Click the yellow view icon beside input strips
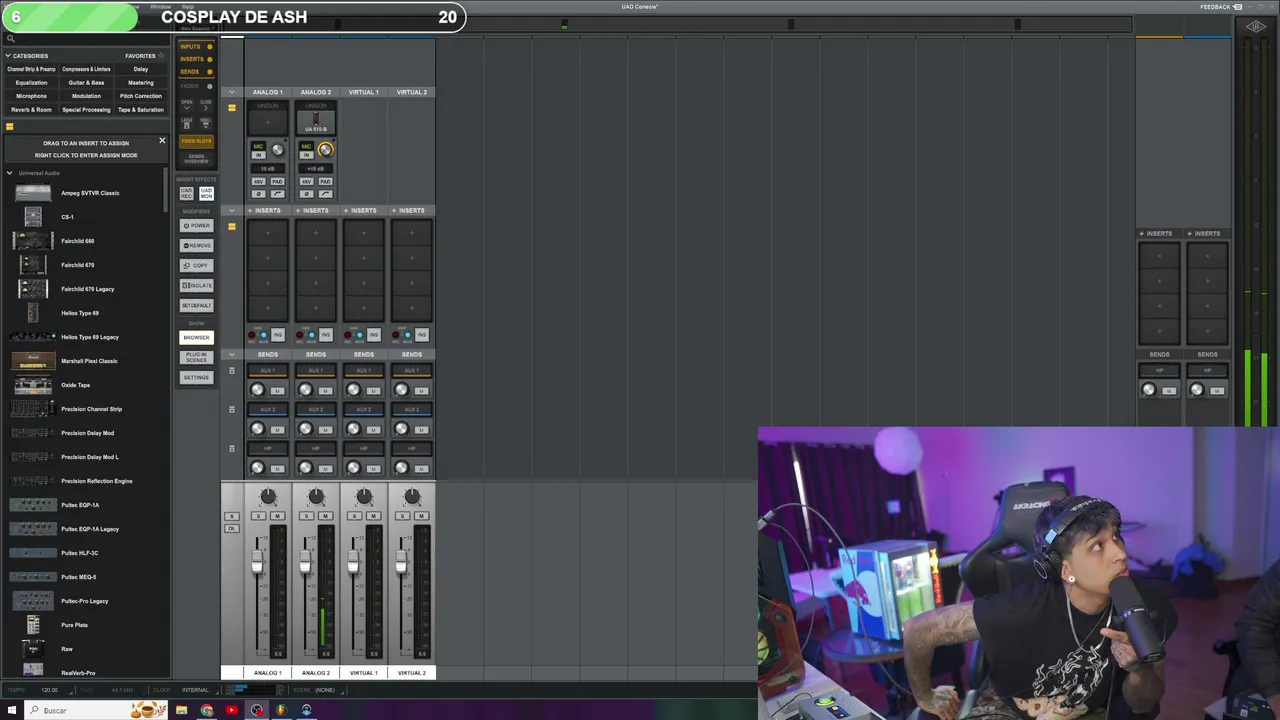1280x720 pixels. coord(232,108)
